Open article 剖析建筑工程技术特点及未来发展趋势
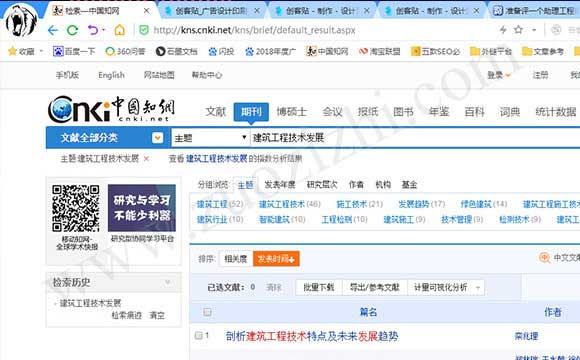This screenshot has width=580, height=360. (x=312, y=336)
